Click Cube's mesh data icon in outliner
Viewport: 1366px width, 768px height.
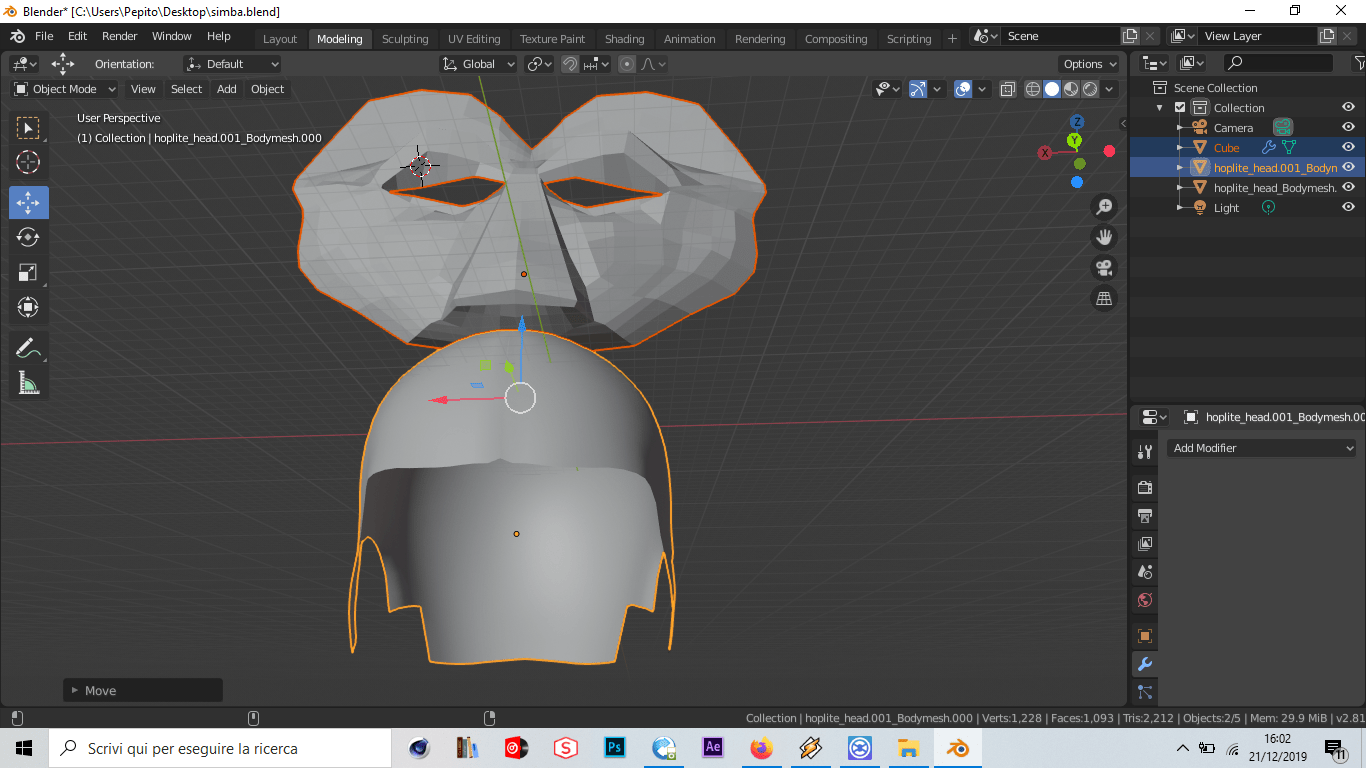tap(1289, 148)
